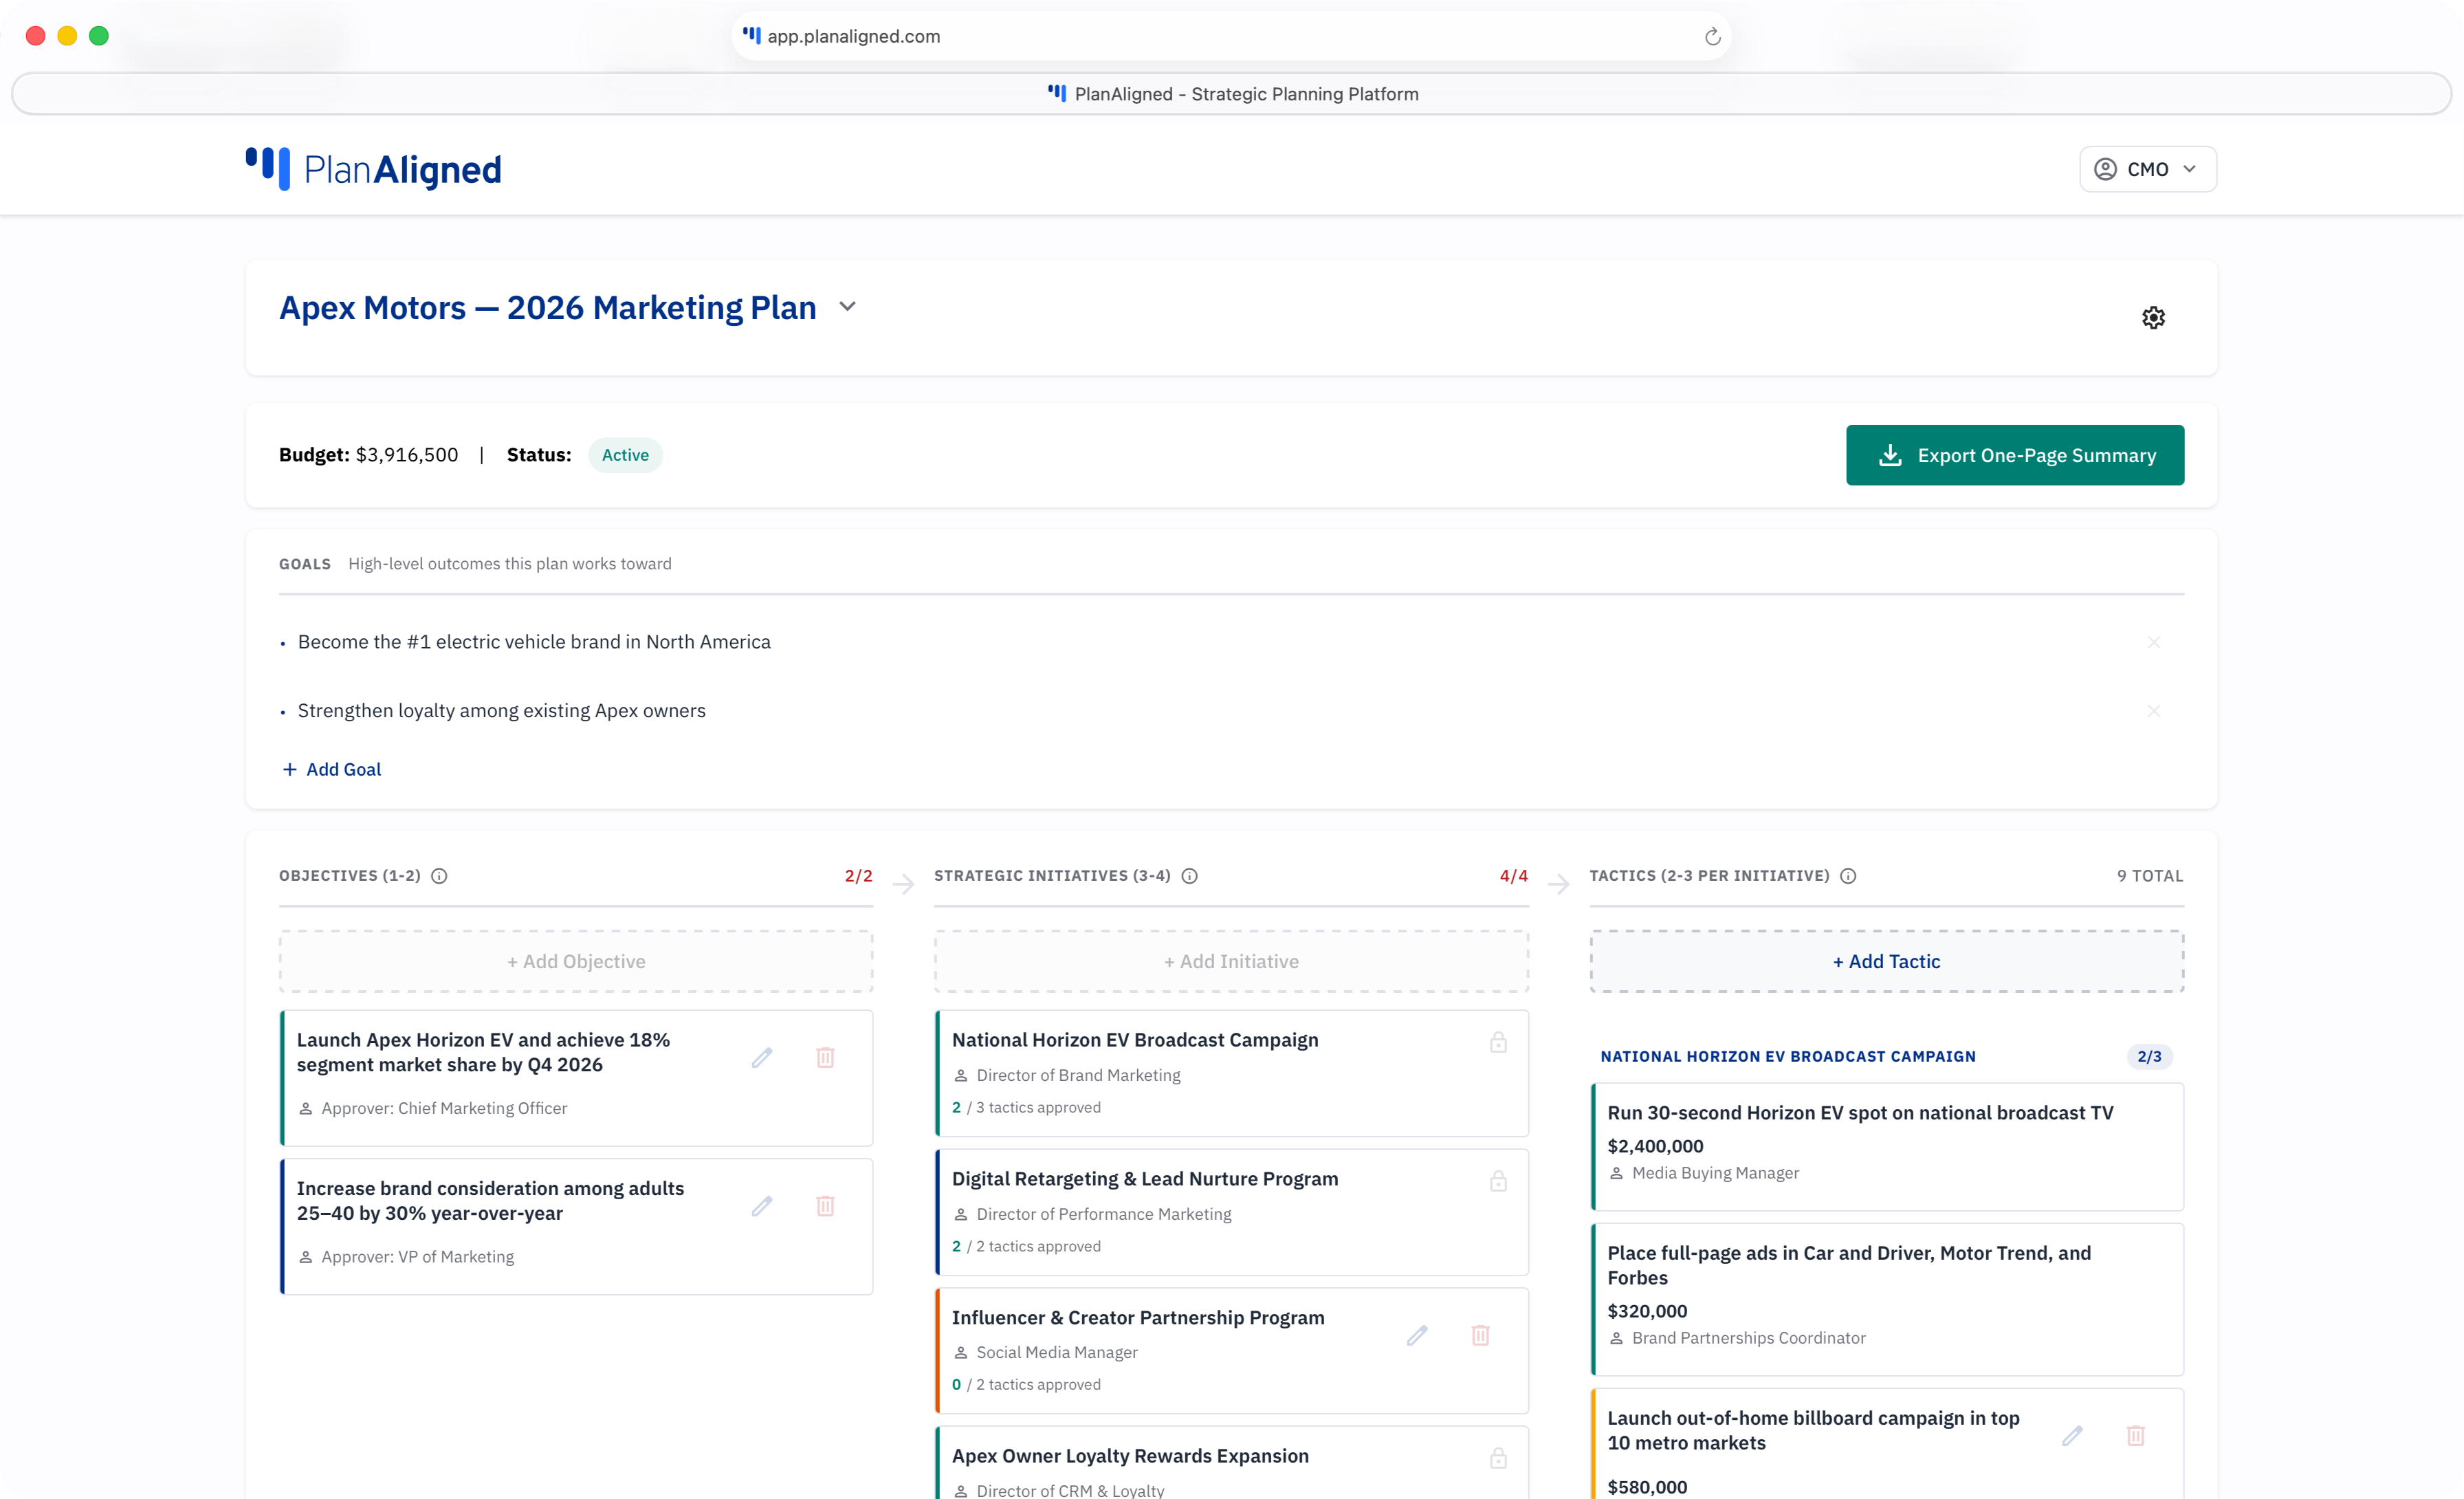This screenshot has height=1499, width=2464.
Task: Click 'Brand Partnerships Coordinator' owner label
Action: coord(1748,1338)
